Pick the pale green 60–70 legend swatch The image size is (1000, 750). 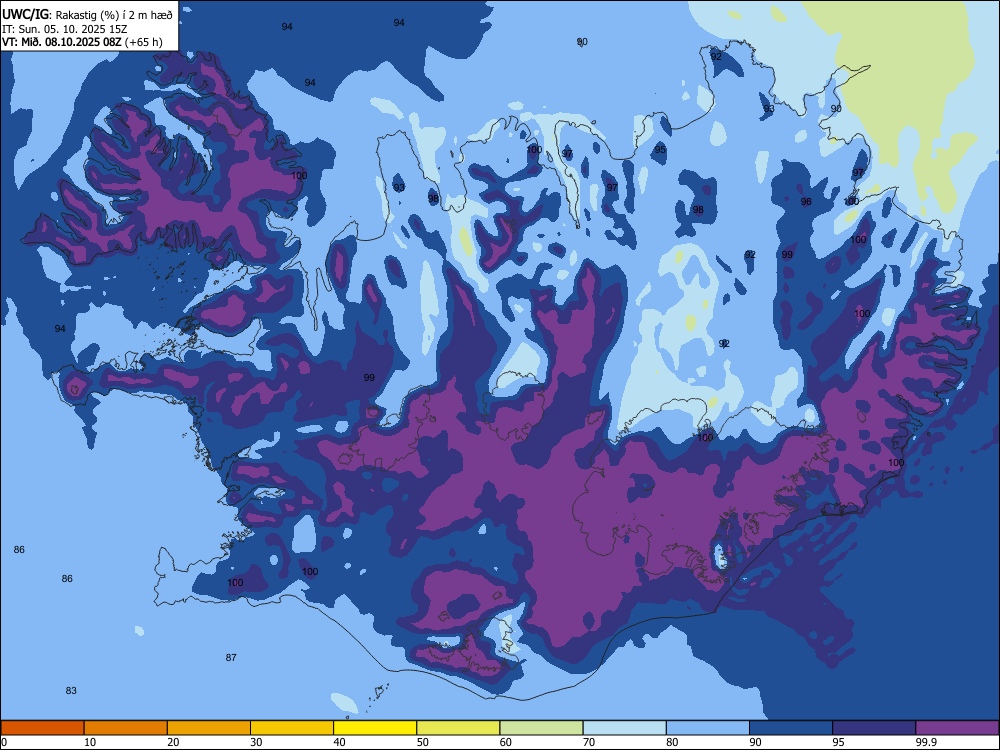[541, 728]
